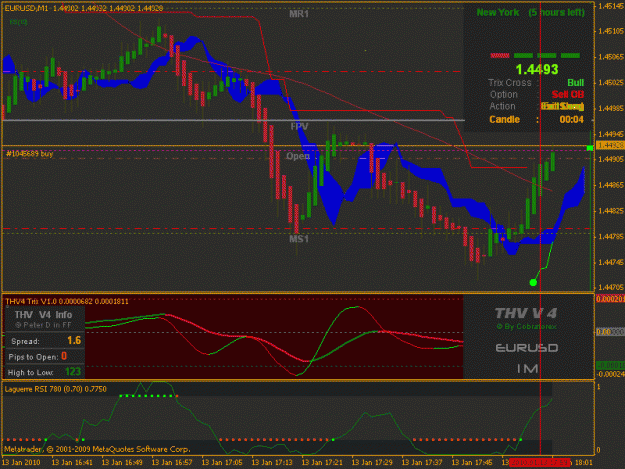Click the By Cobraforex credit text

coord(526,327)
